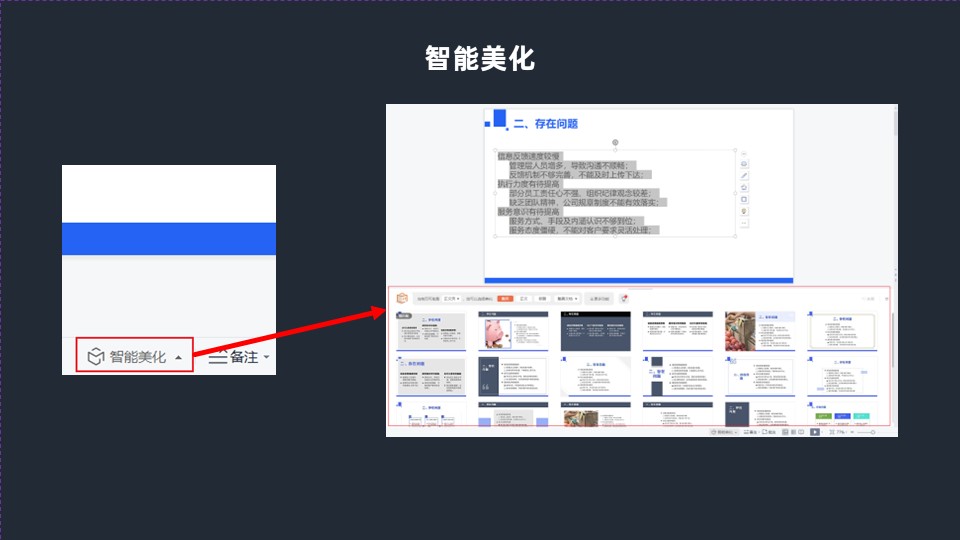Click the text line 服务意识有待提高
The image size is (960, 540).
coord(528,211)
